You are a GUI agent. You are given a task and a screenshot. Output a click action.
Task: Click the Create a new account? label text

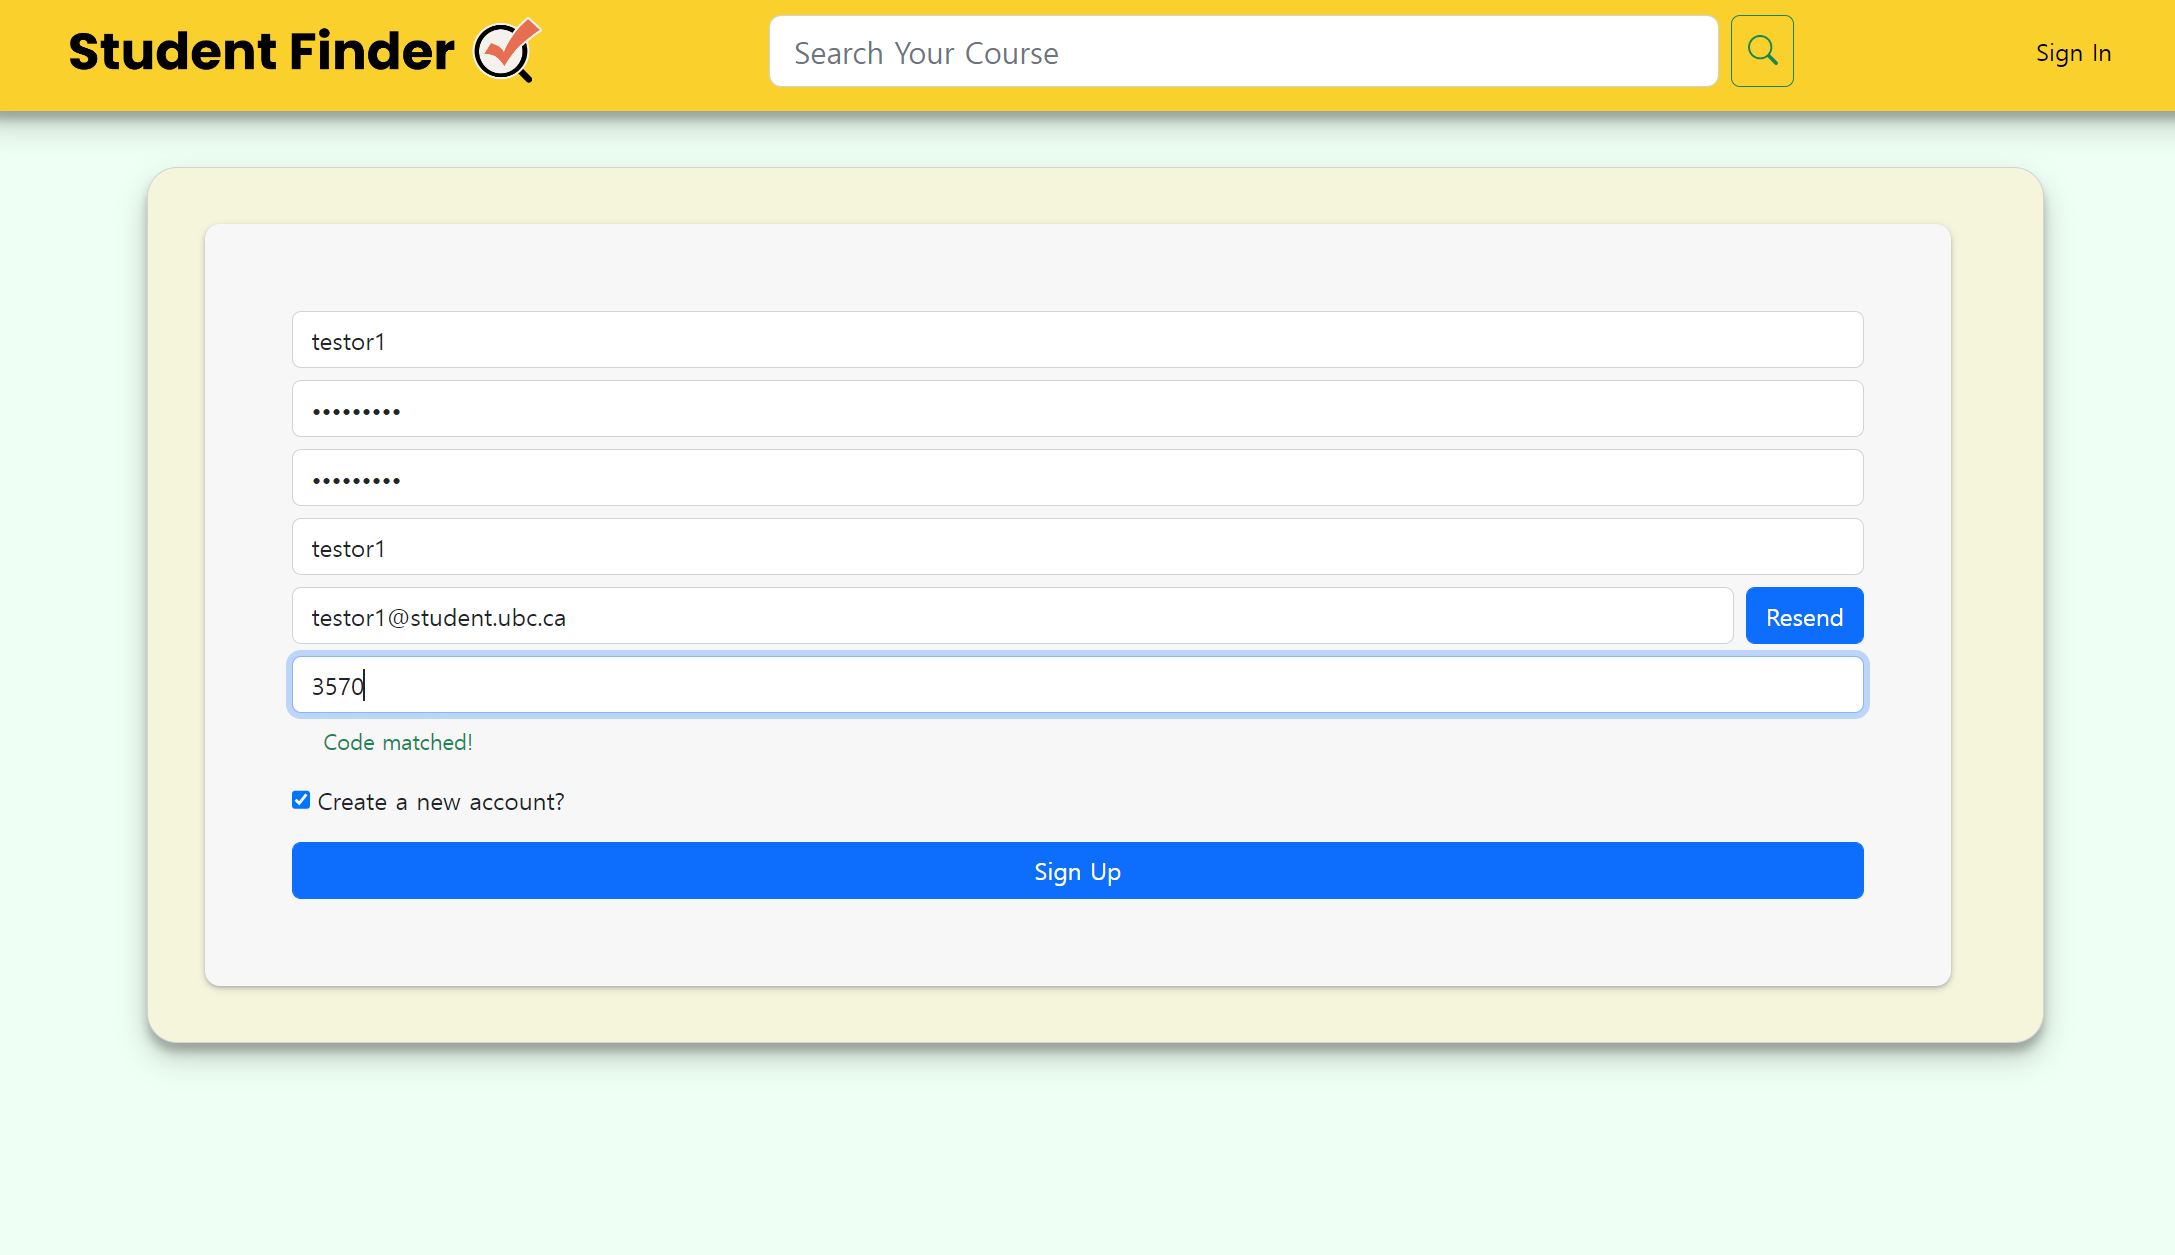pos(441,802)
